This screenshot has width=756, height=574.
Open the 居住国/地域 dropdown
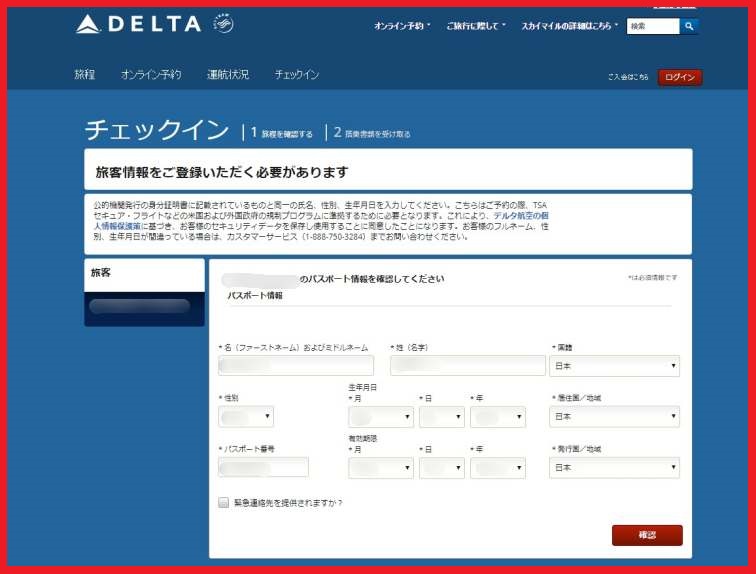(x=614, y=417)
